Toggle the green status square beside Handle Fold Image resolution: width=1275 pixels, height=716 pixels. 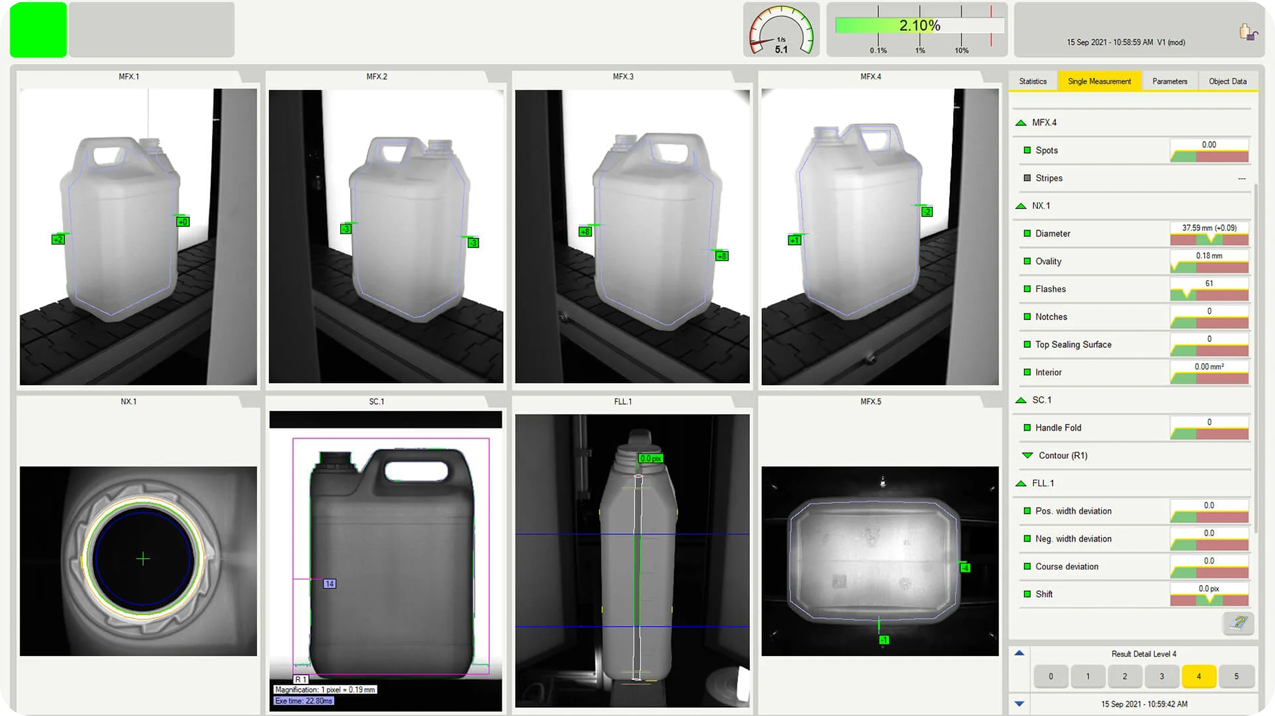tap(1026, 427)
